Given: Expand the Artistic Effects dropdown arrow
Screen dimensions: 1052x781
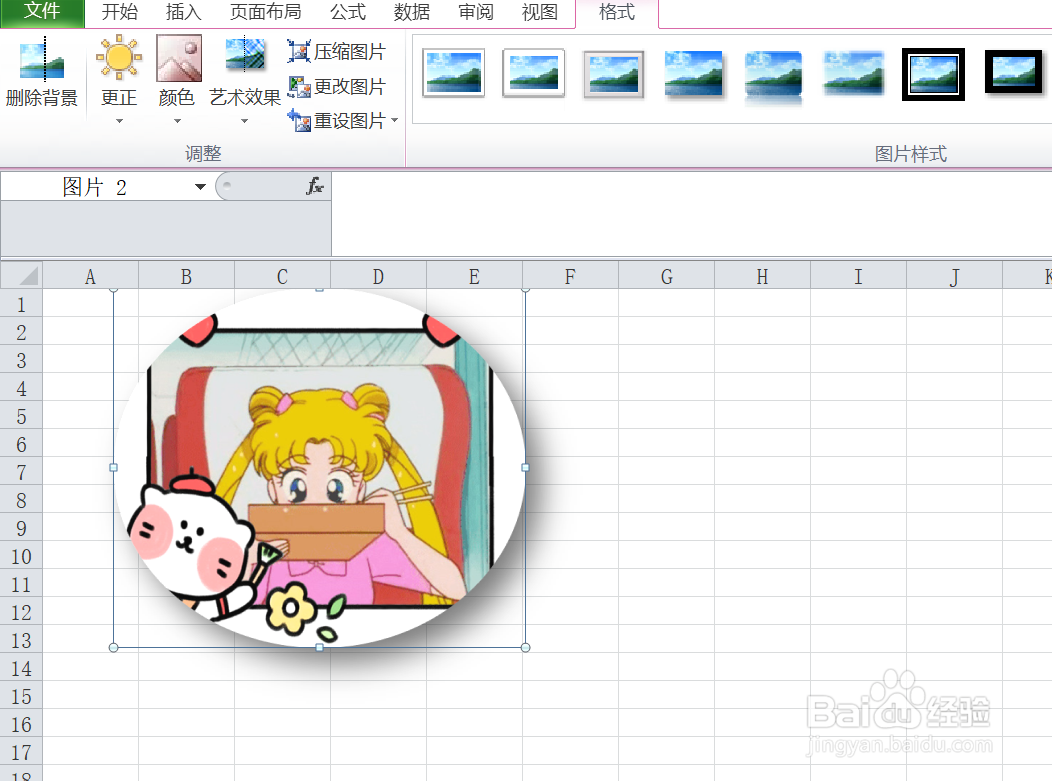Looking at the screenshot, I should pos(244,121).
